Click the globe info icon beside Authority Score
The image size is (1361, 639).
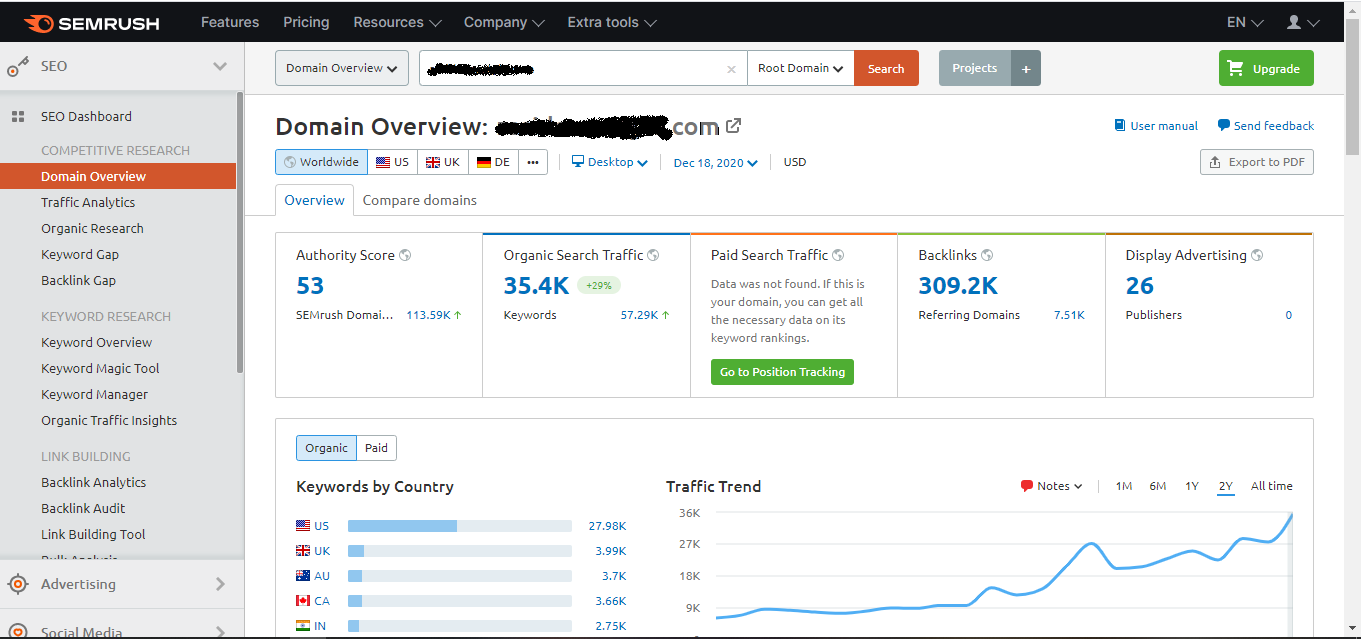tap(405, 255)
